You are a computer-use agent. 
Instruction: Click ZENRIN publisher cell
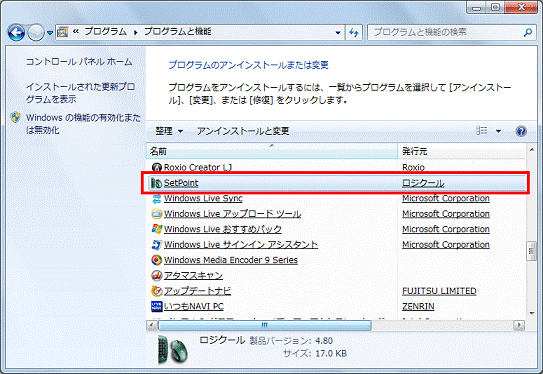418,306
